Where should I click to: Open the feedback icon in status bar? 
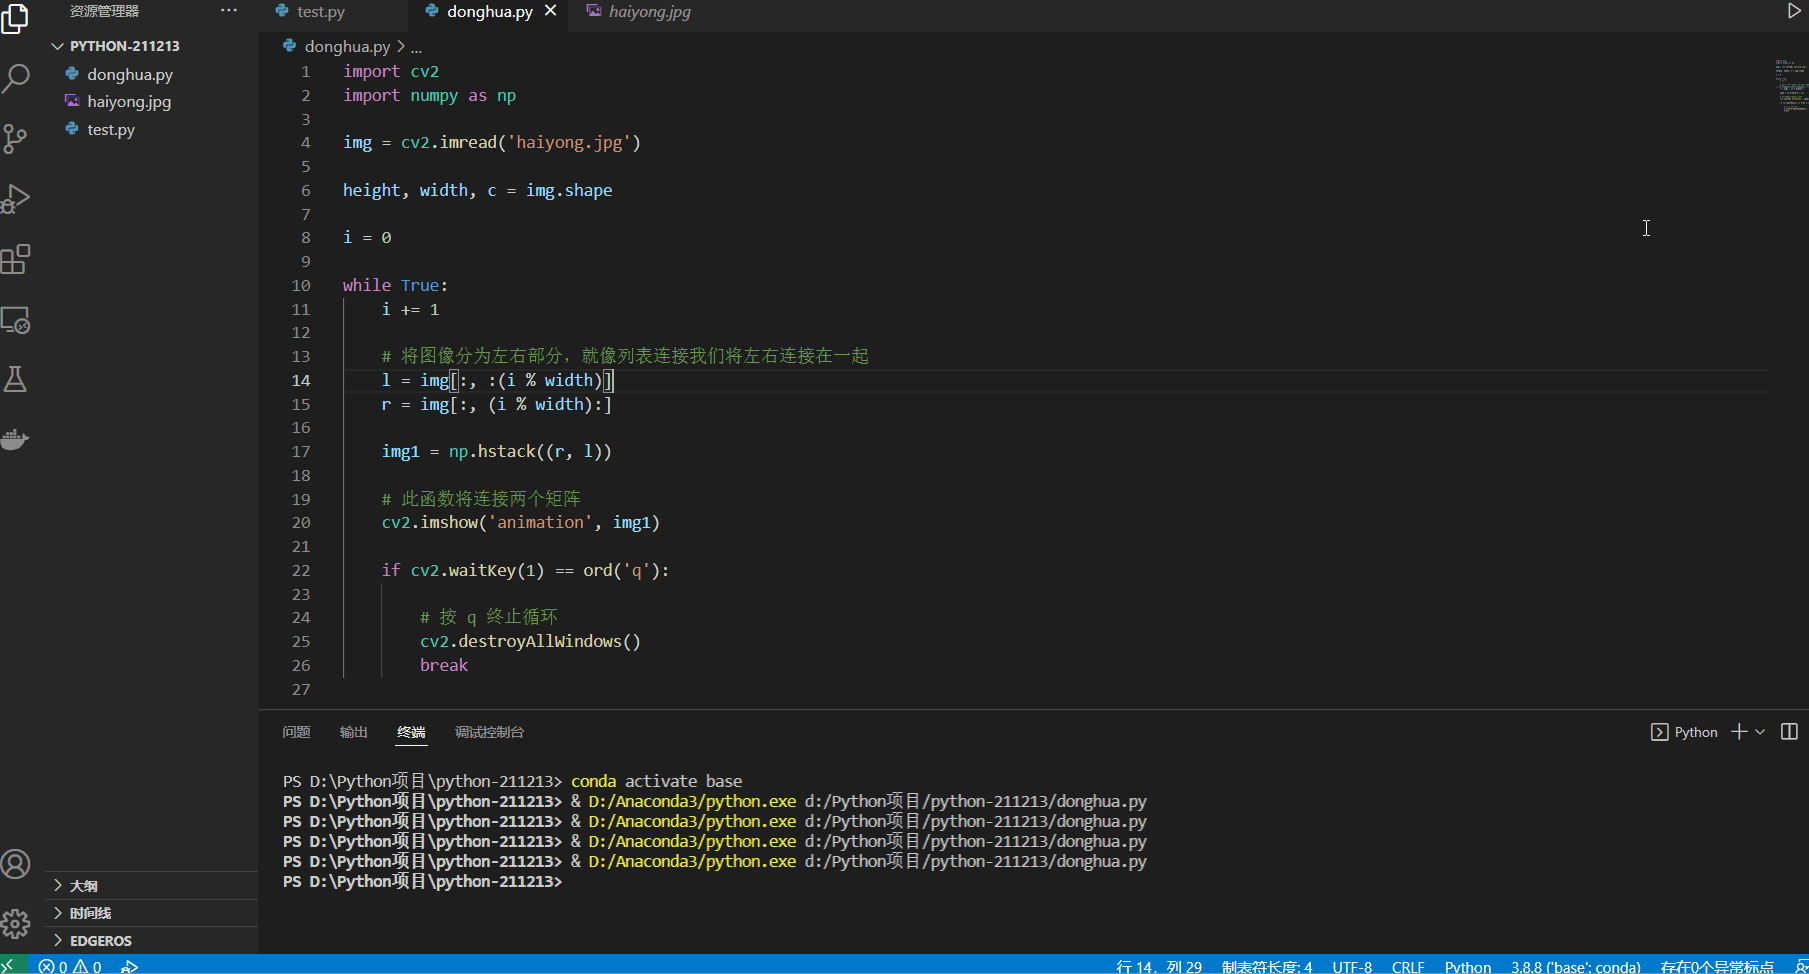(1800, 966)
